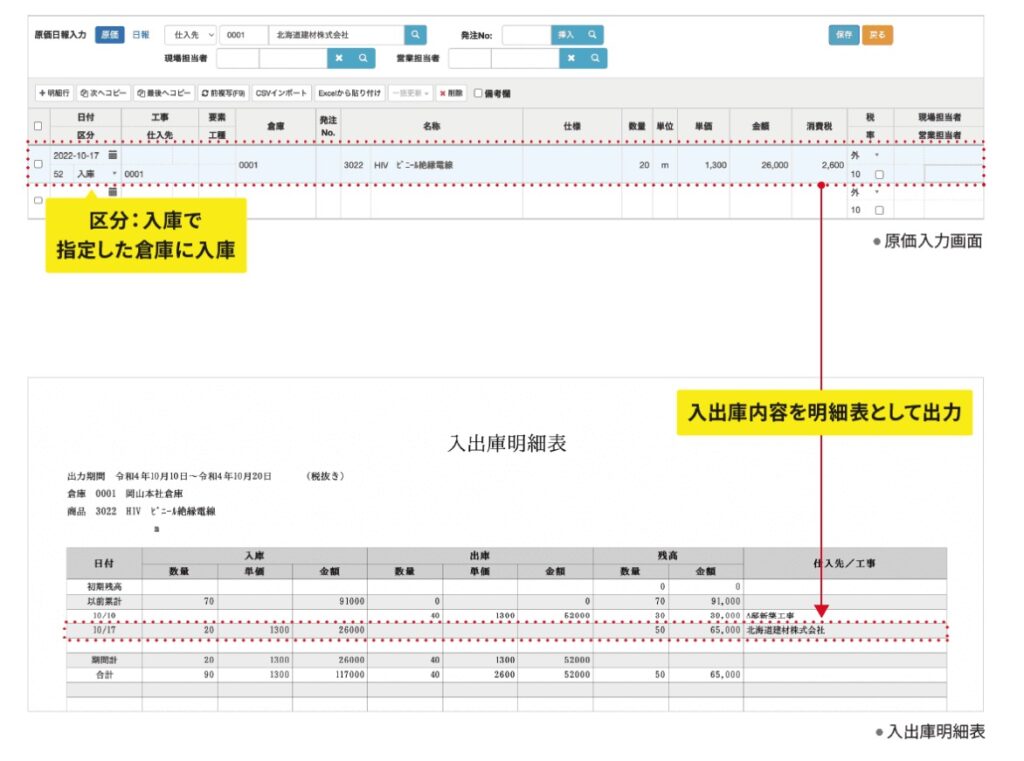Click the 期間計 row label in report
This screenshot has height=761, width=1024.
point(104,660)
